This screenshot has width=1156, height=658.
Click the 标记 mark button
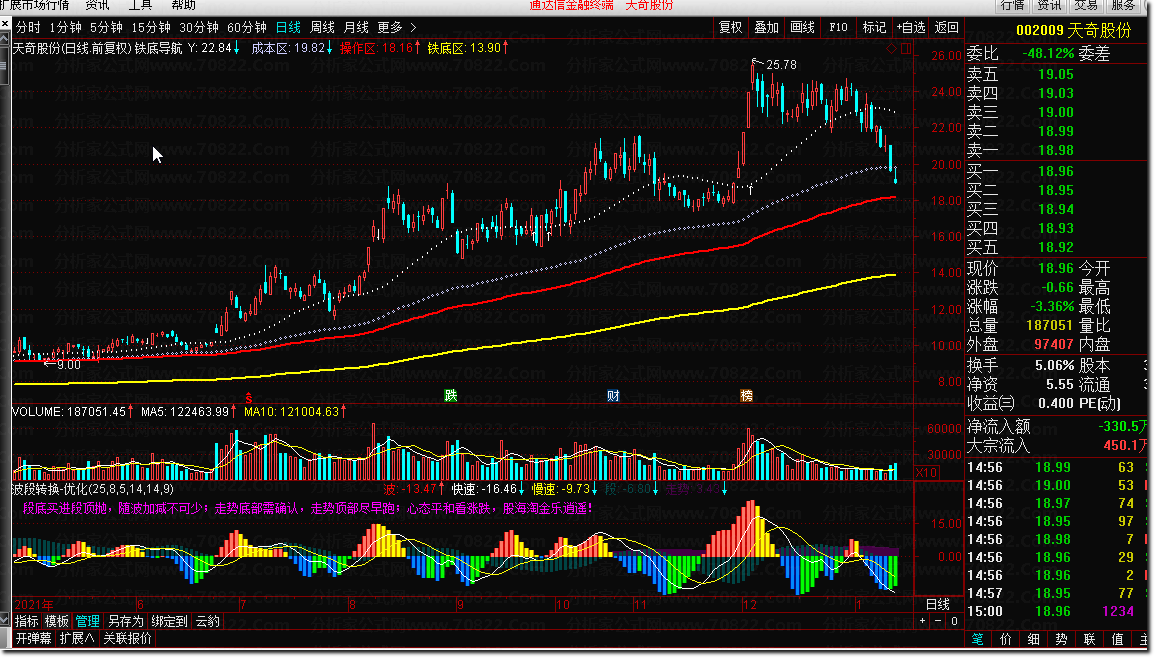pos(874,27)
